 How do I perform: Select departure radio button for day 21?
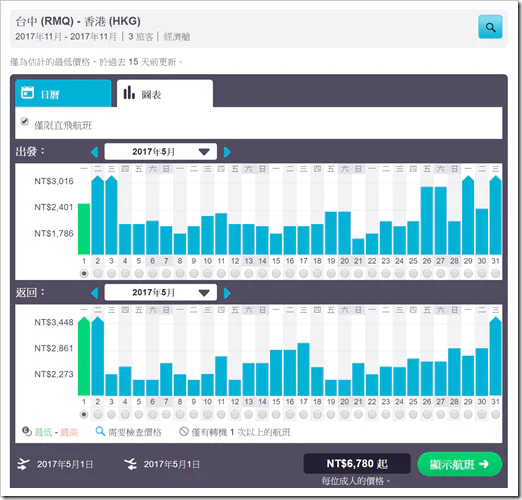[x=358, y=274]
